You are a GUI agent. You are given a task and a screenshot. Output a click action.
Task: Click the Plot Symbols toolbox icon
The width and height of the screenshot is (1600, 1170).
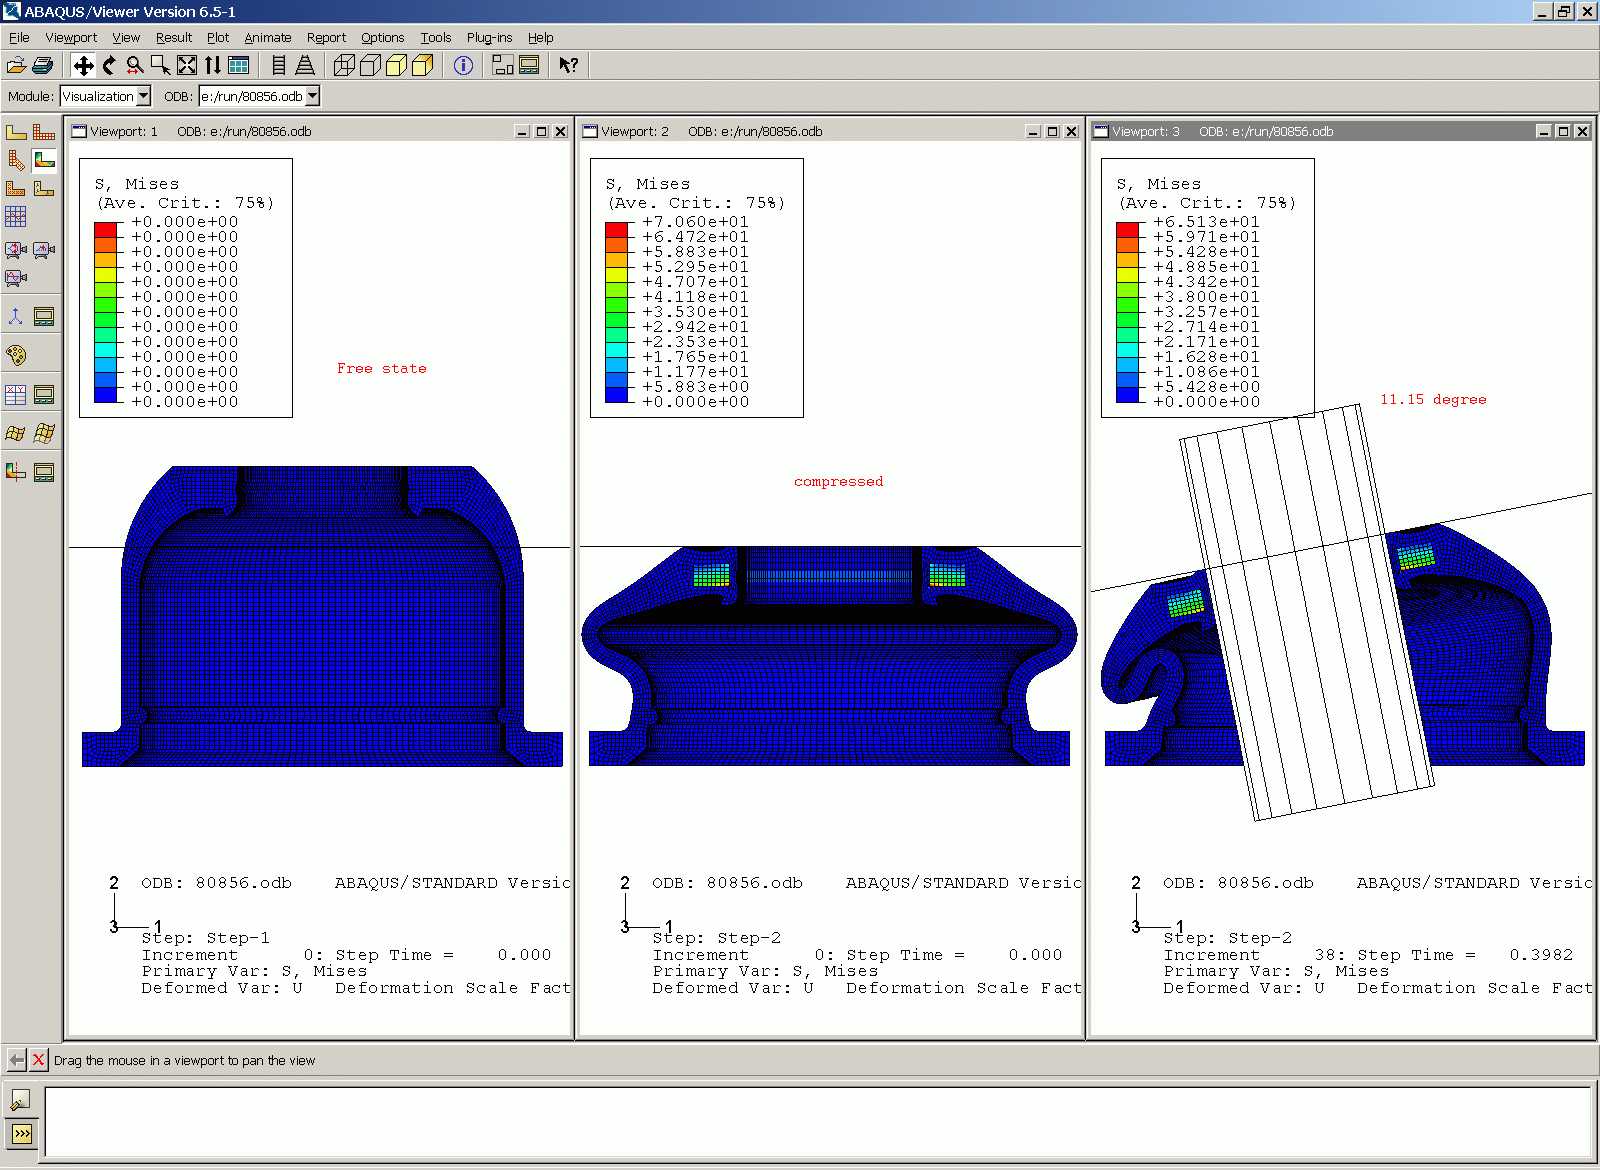[x=16, y=188]
